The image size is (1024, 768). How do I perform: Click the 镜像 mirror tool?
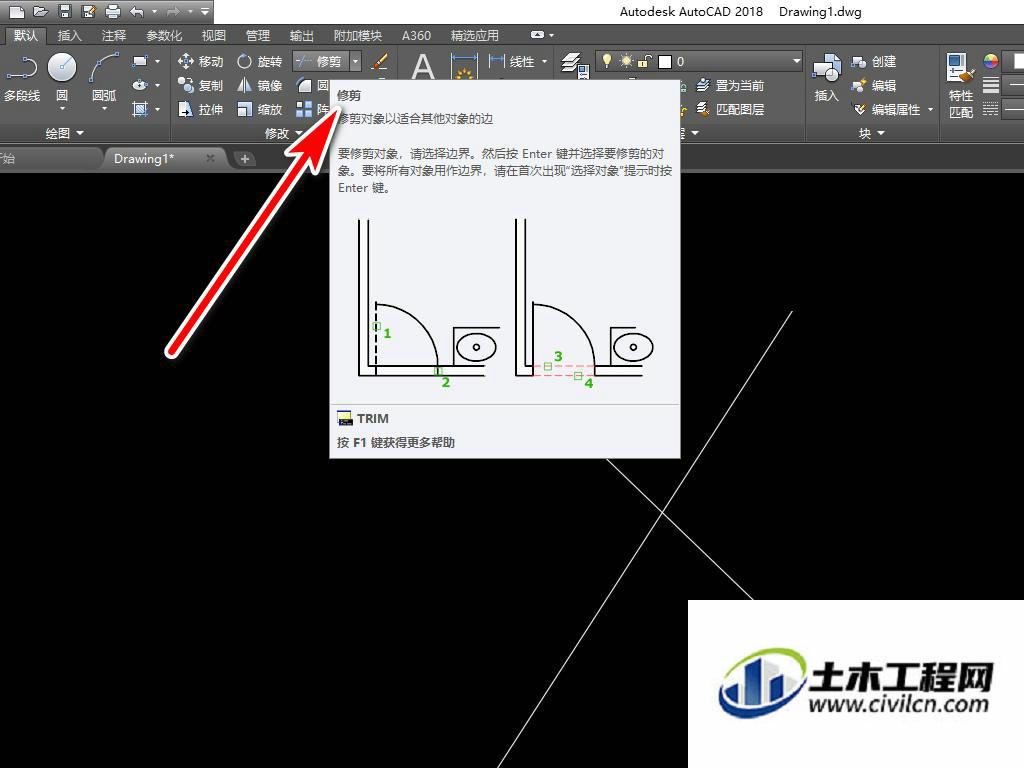click(x=259, y=86)
